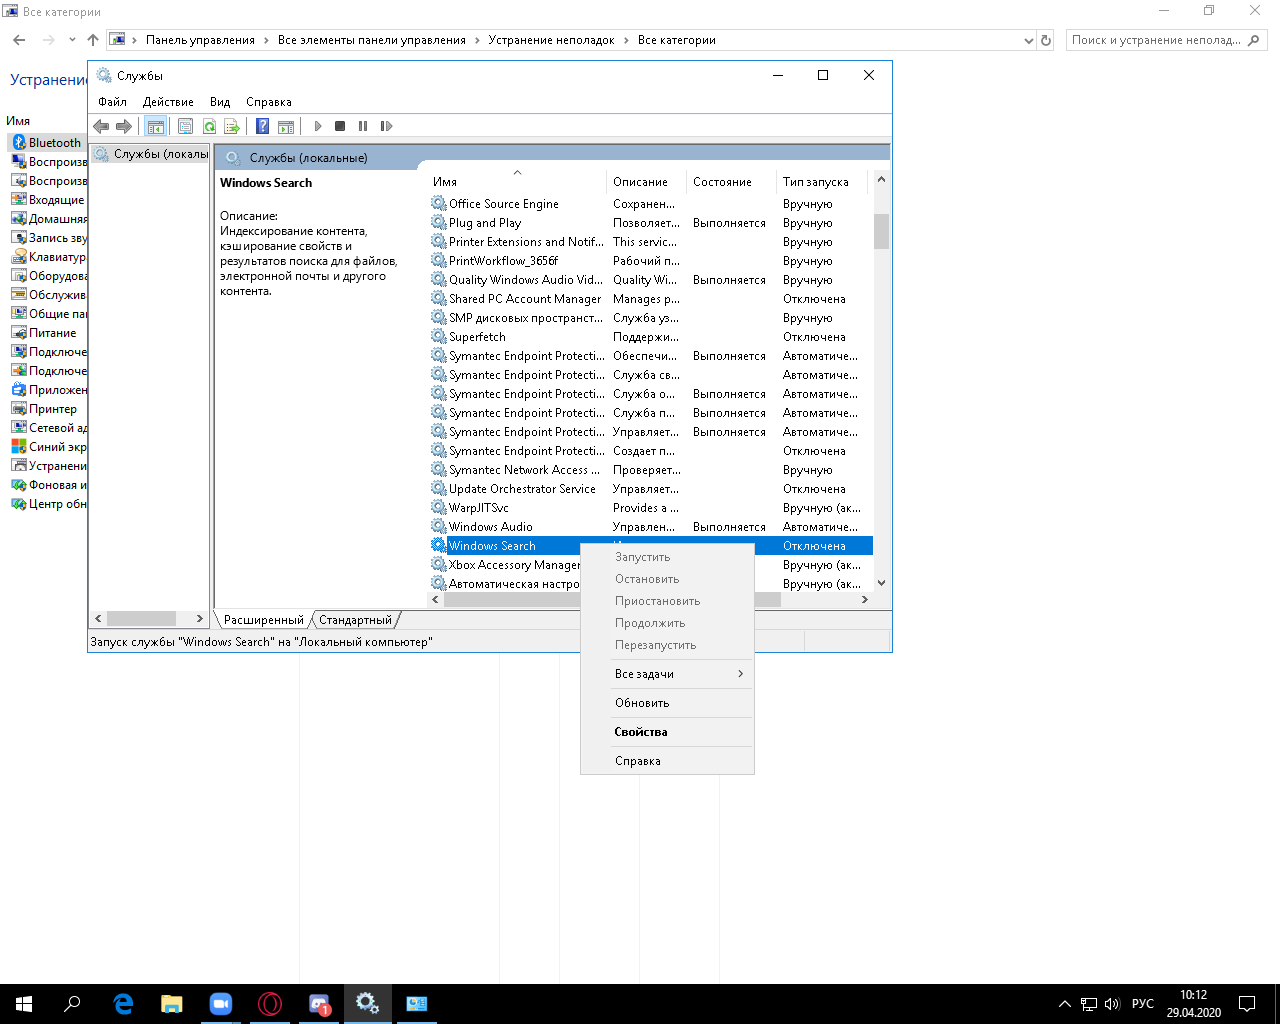Viewport: 1280px width, 1024px height.
Task: Open the Вид menu
Action: [x=220, y=102]
